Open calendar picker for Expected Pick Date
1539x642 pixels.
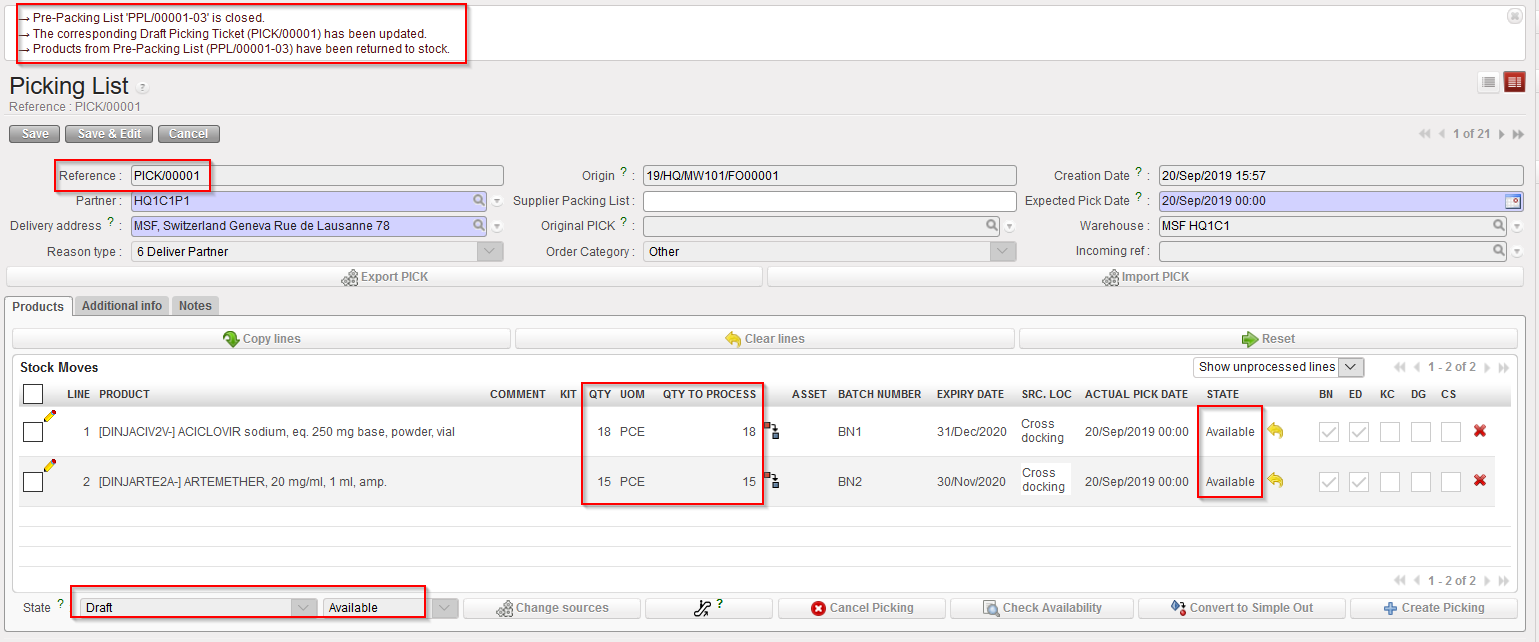(1513, 201)
